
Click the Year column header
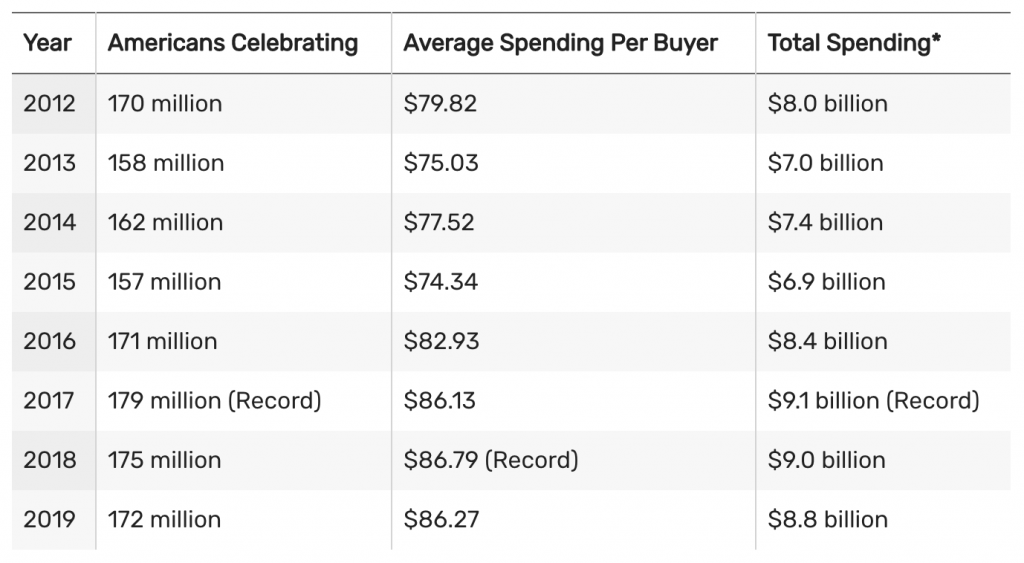pyautogui.click(x=48, y=43)
